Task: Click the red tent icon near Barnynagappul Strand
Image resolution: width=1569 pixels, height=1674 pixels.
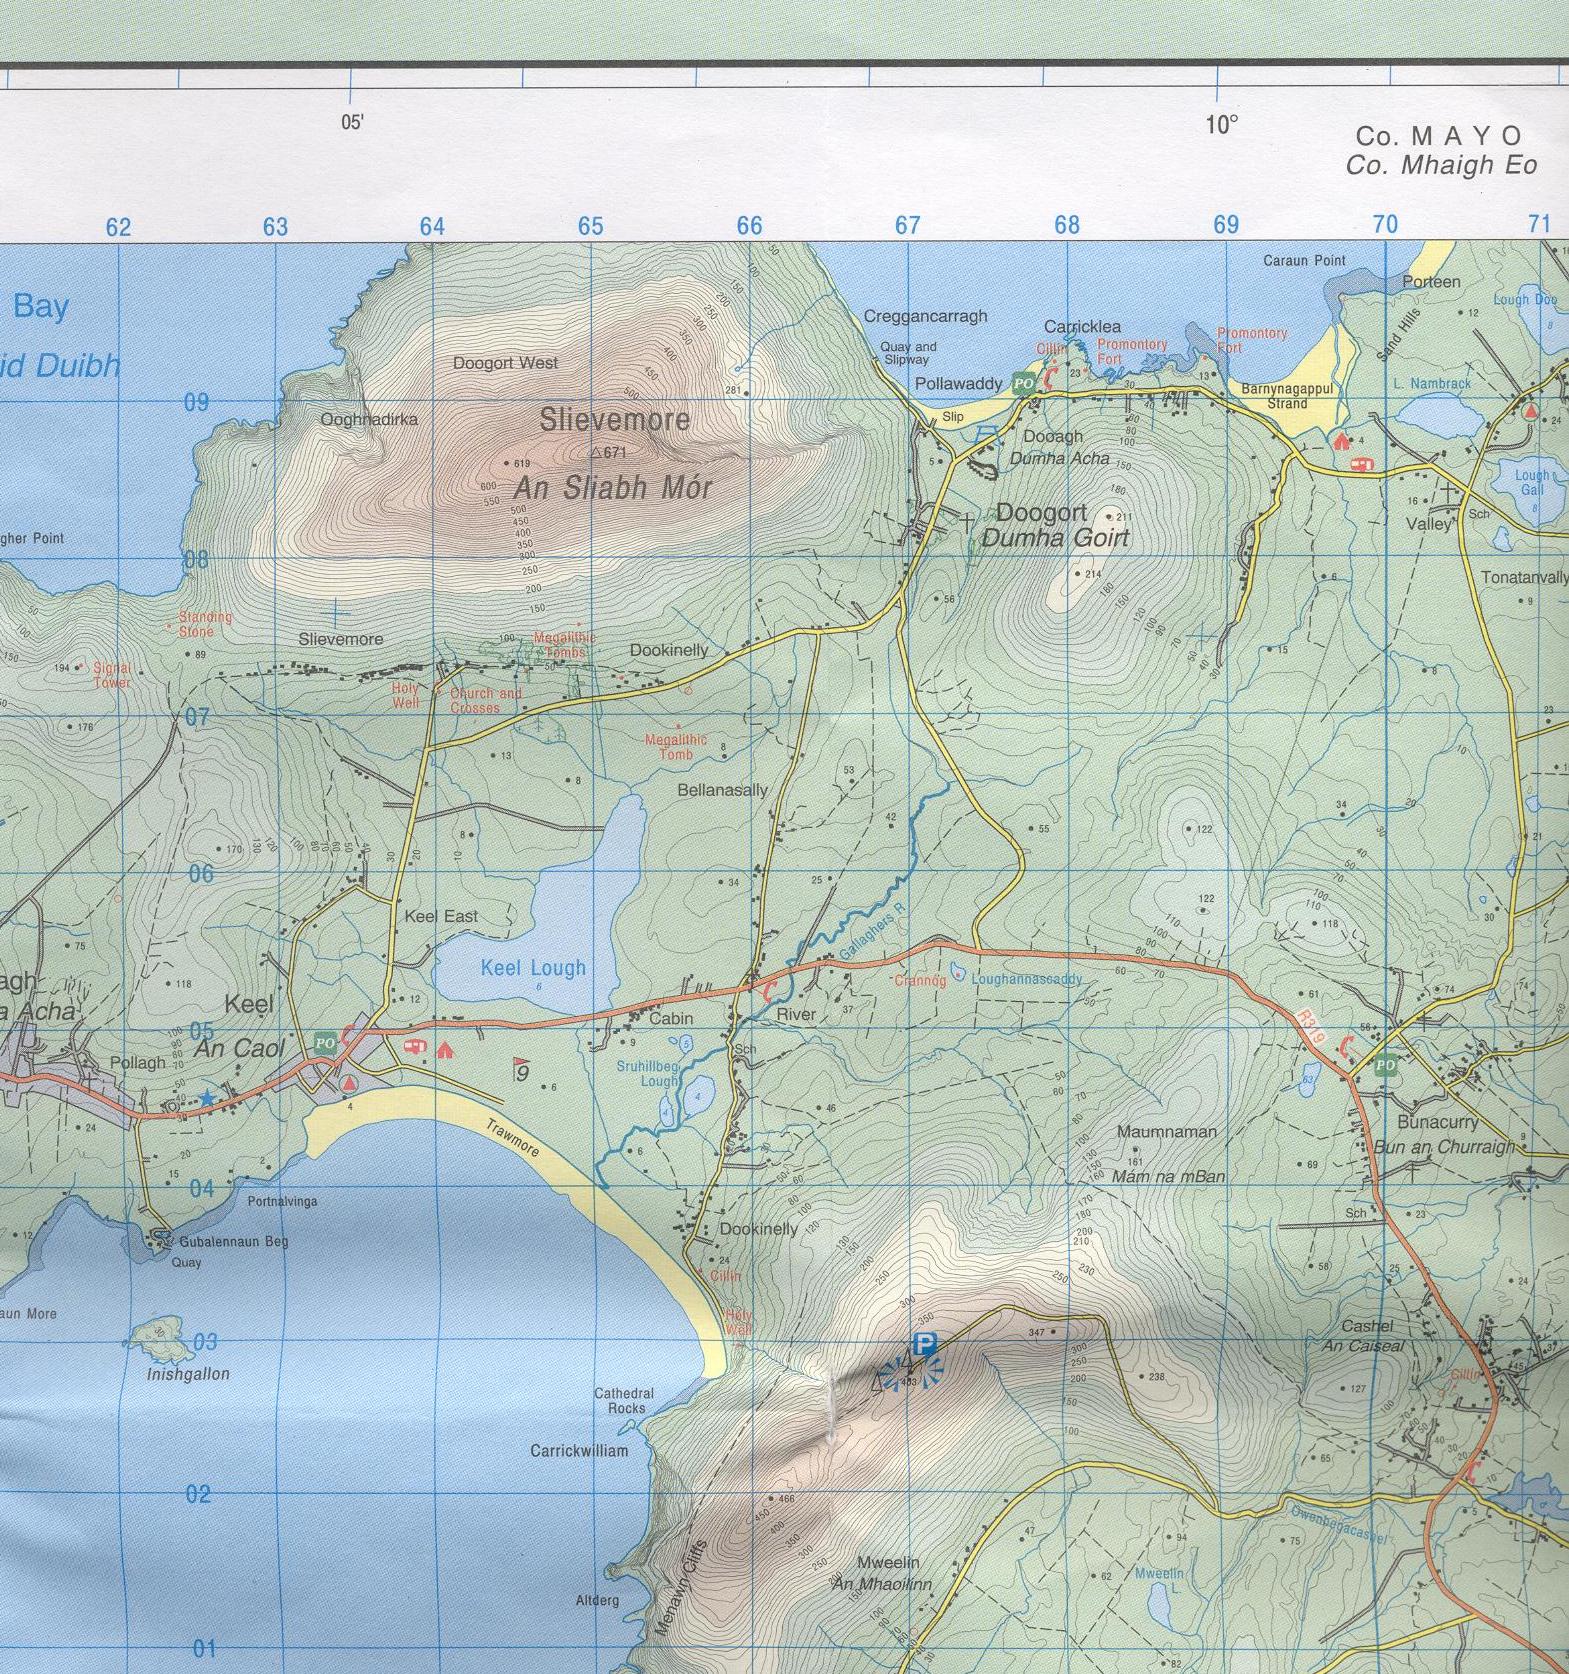Action: pyautogui.click(x=1340, y=440)
